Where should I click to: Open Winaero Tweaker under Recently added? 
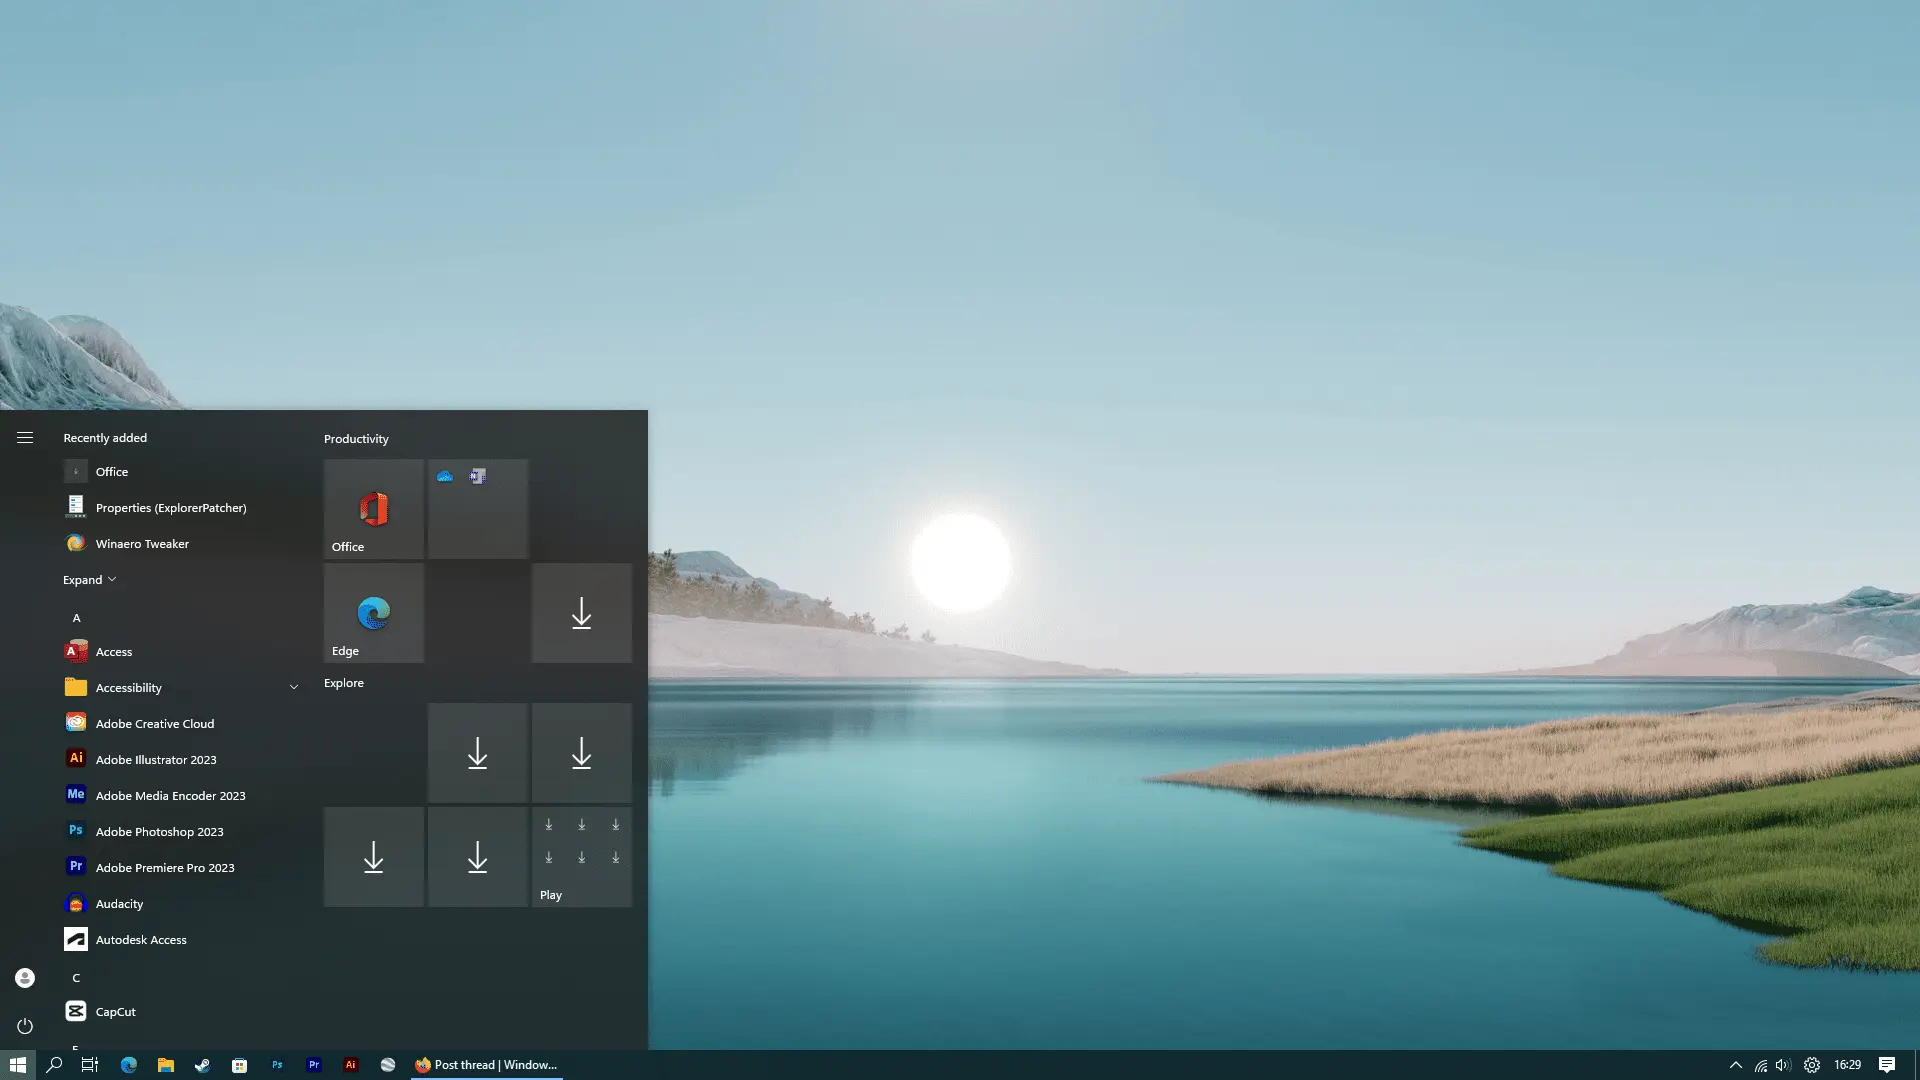141,543
